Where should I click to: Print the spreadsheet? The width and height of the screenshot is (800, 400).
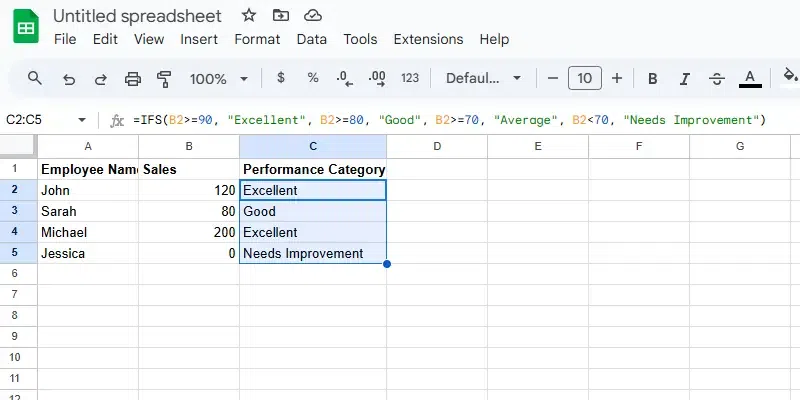133,78
